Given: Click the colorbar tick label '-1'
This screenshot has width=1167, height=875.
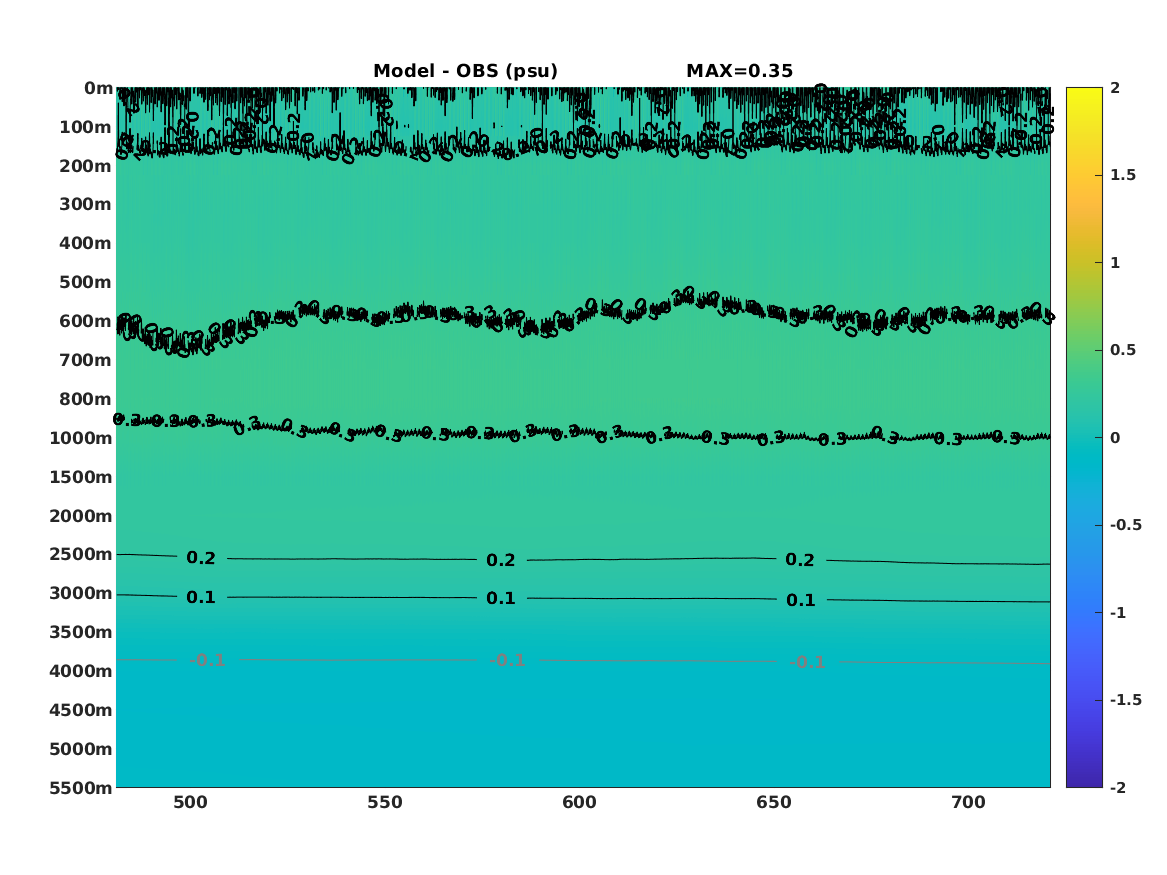Looking at the screenshot, I should (1118, 612).
